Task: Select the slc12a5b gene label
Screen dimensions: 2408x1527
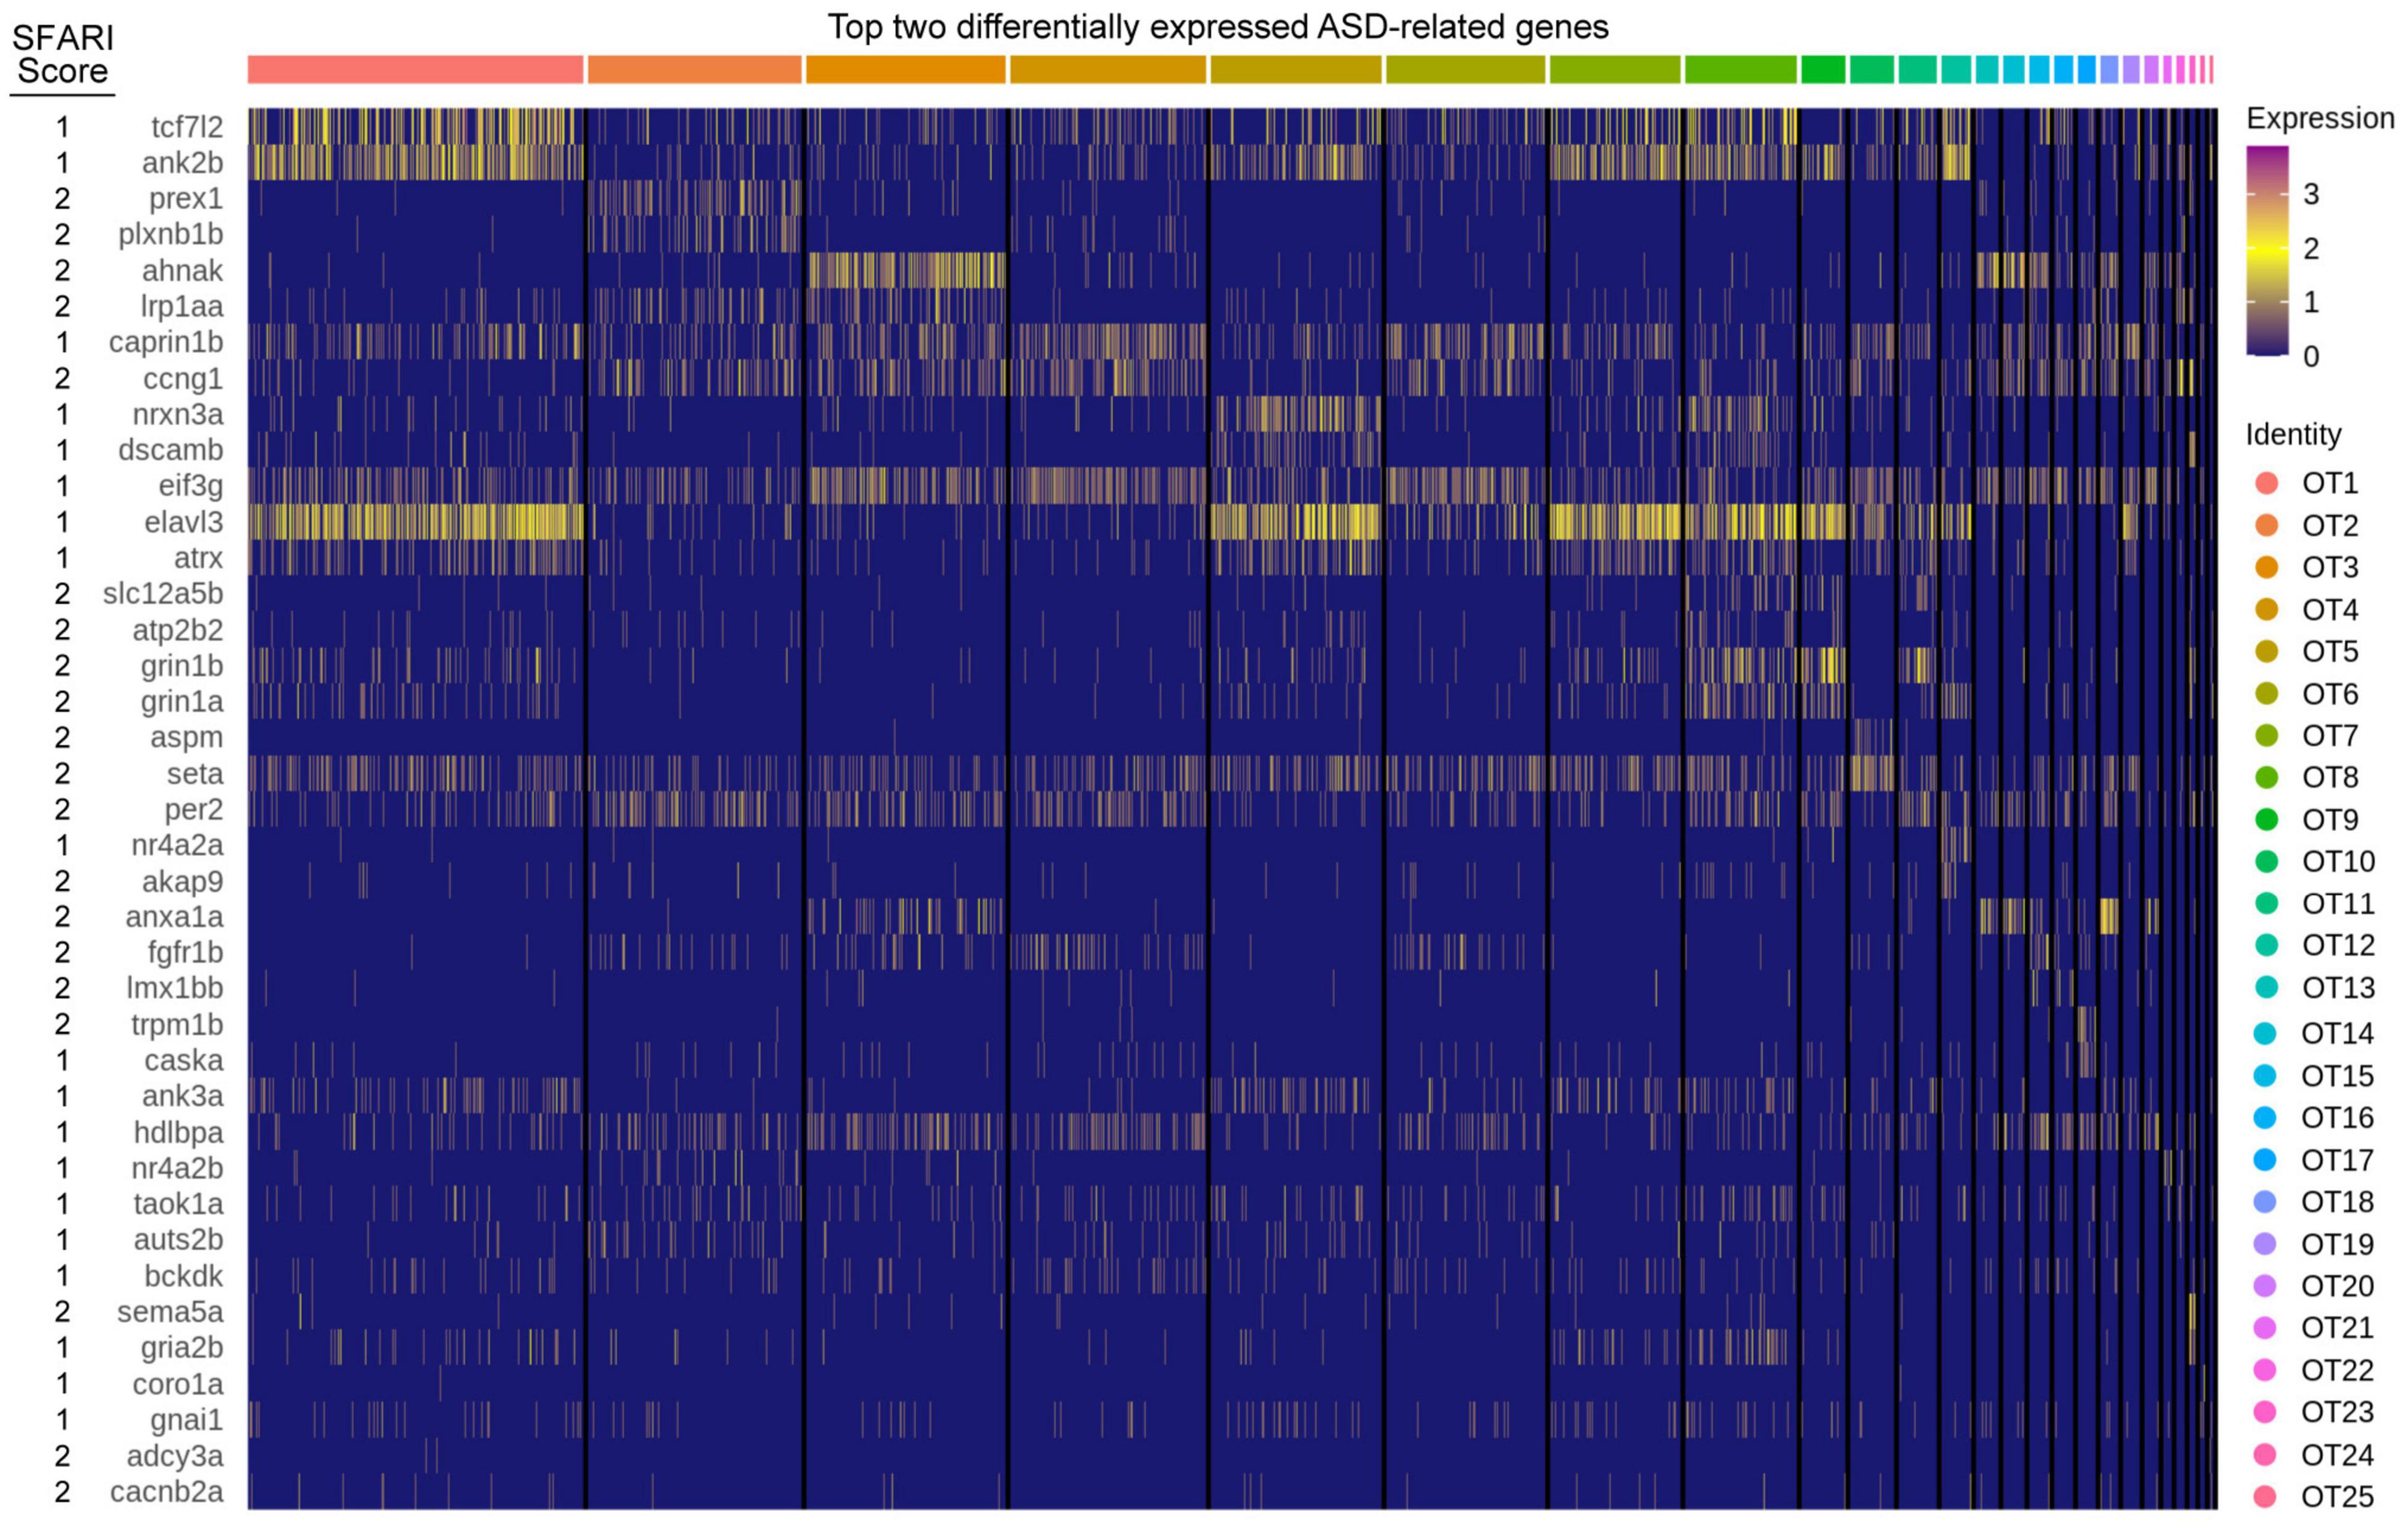Action: coord(163,593)
